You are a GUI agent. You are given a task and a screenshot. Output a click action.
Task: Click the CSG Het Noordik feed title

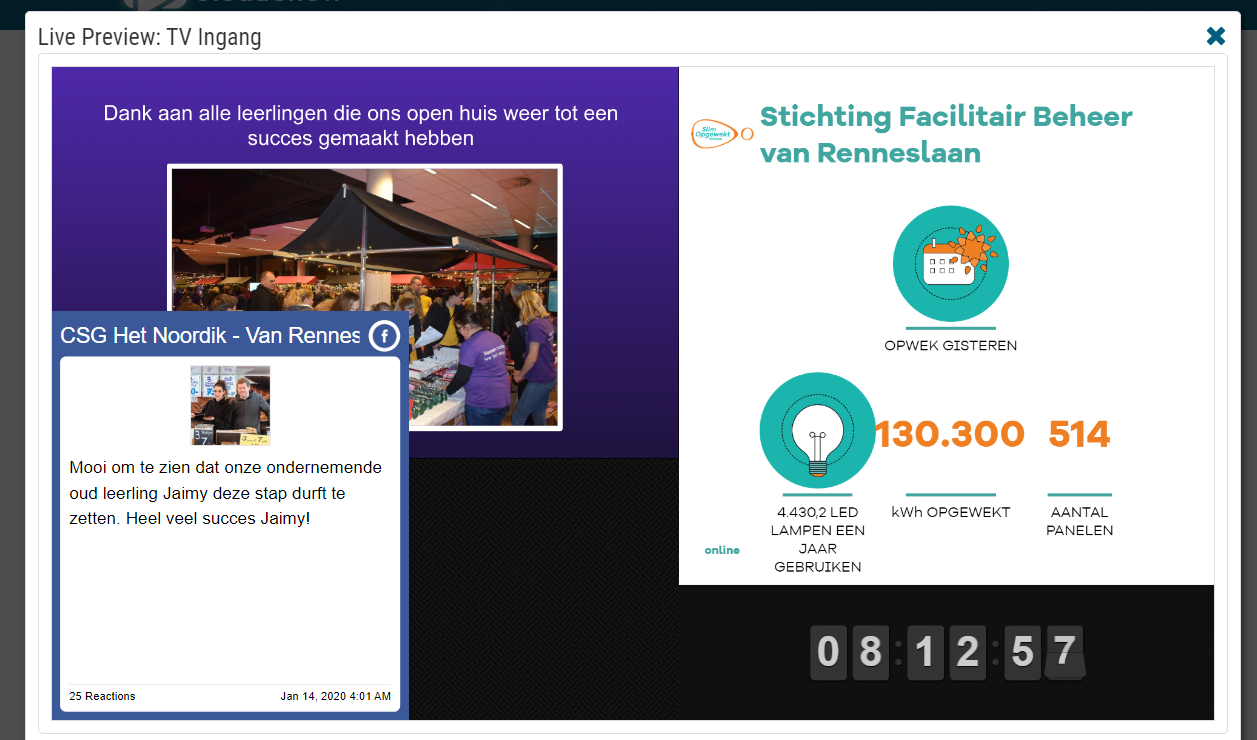(x=210, y=336)
